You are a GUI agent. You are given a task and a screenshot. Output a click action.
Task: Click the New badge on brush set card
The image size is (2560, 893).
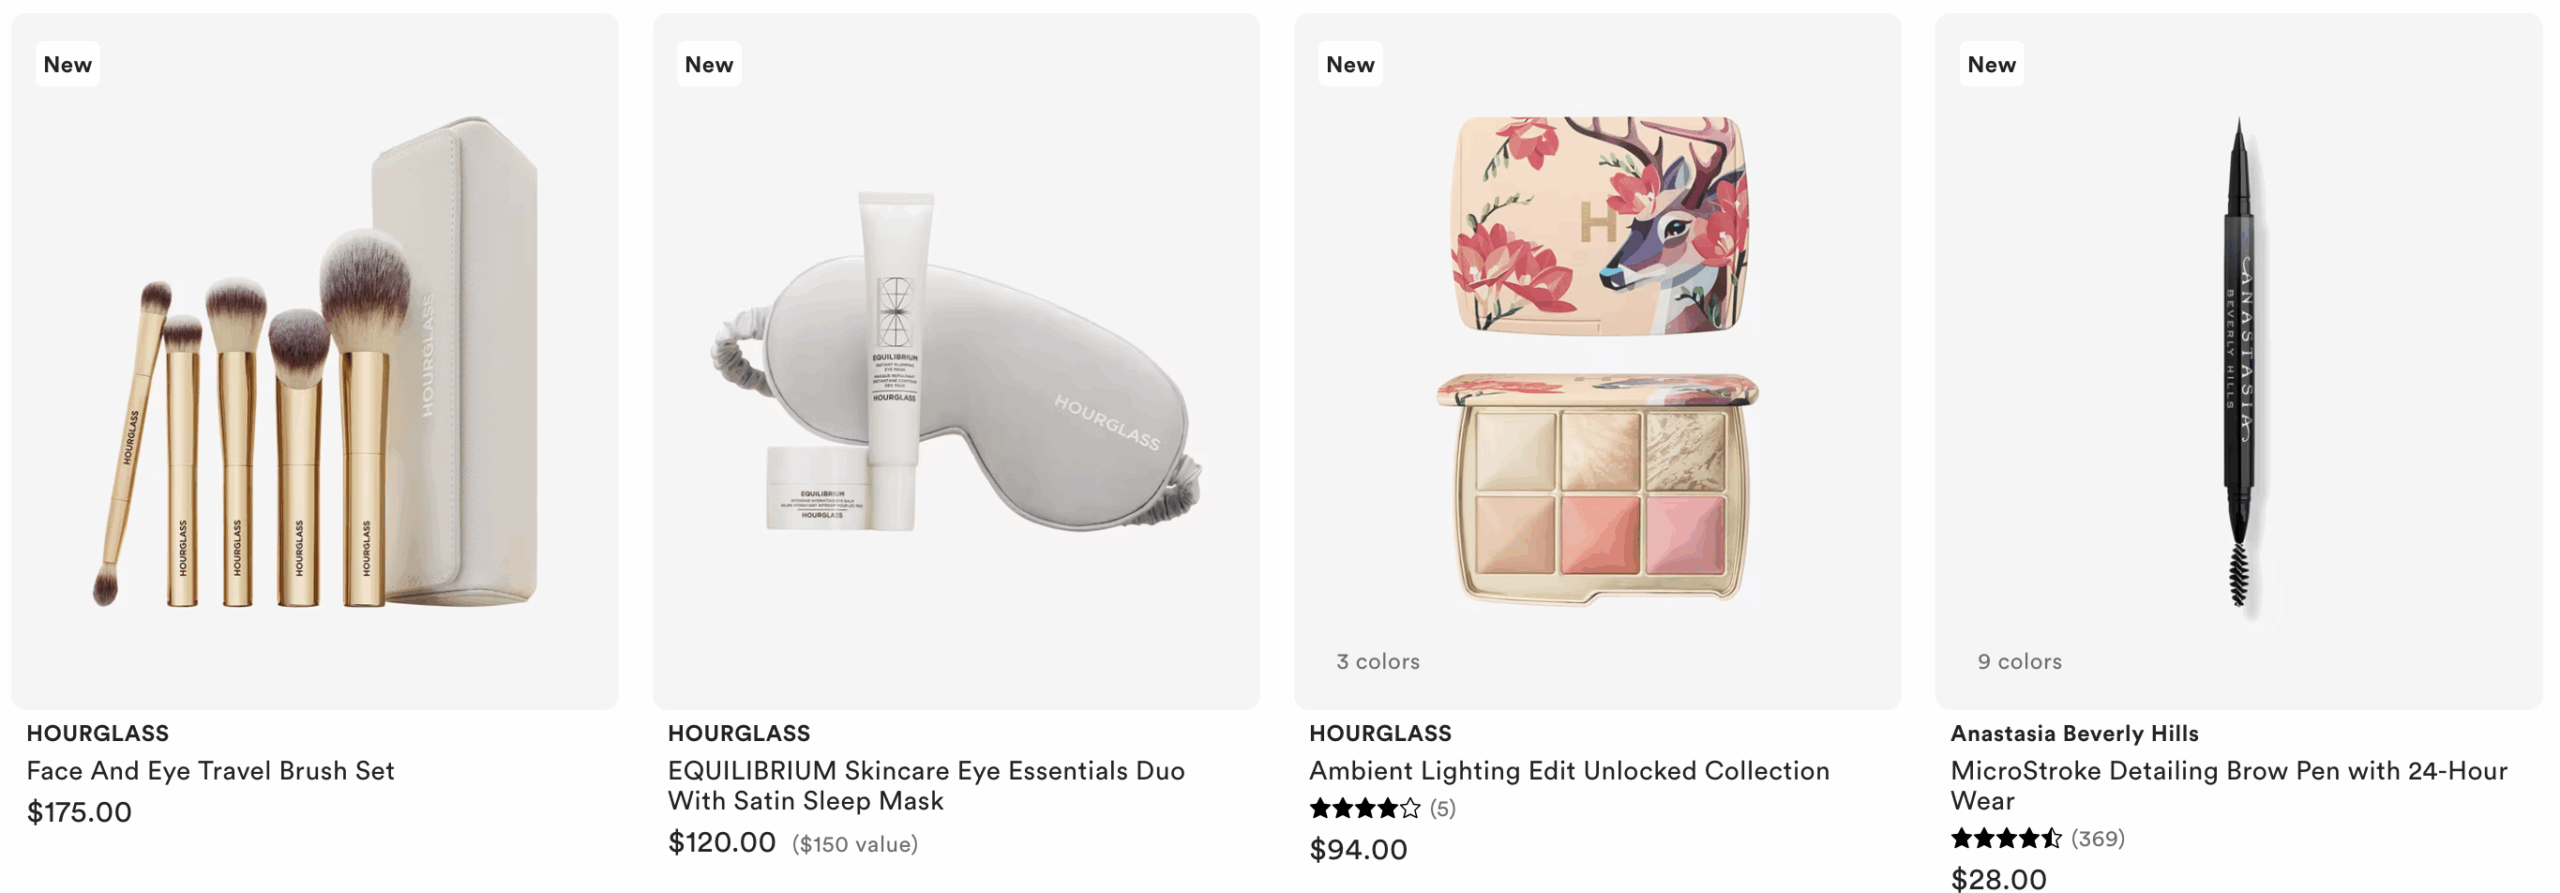coord(68,64)
